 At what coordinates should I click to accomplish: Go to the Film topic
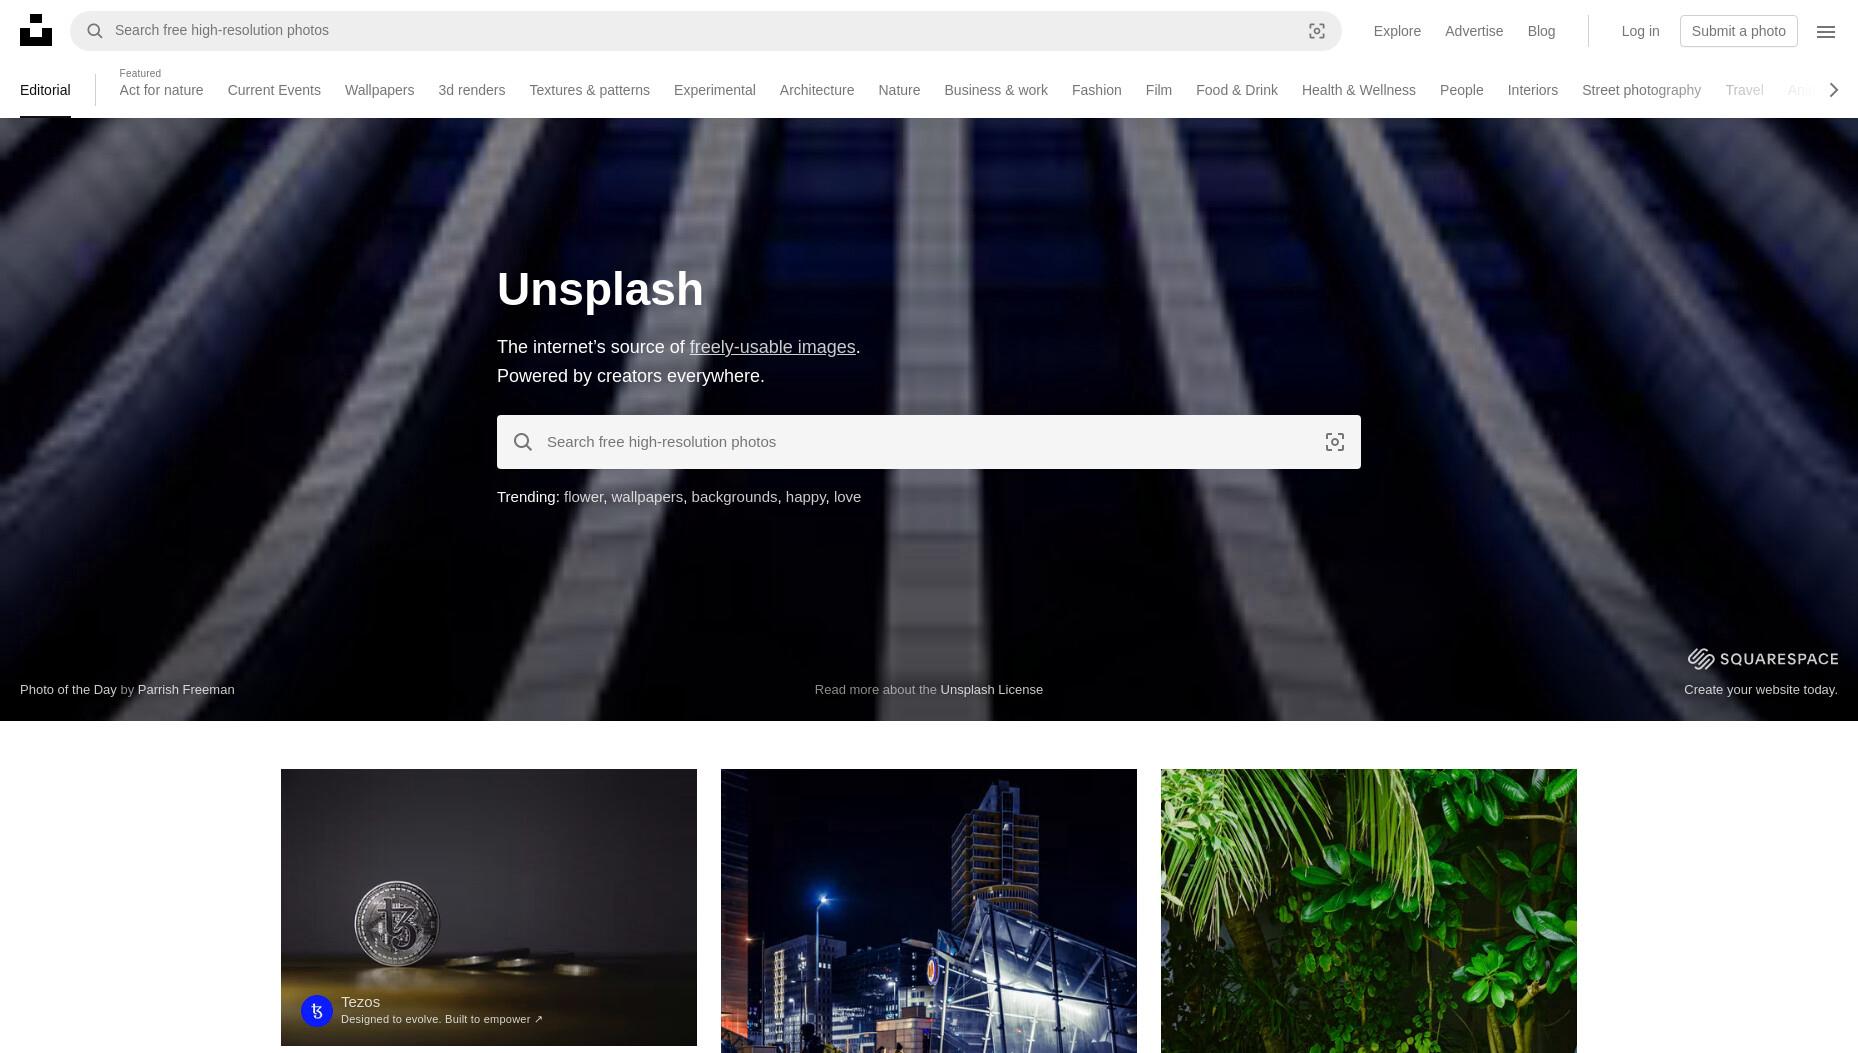[1158, 90]
